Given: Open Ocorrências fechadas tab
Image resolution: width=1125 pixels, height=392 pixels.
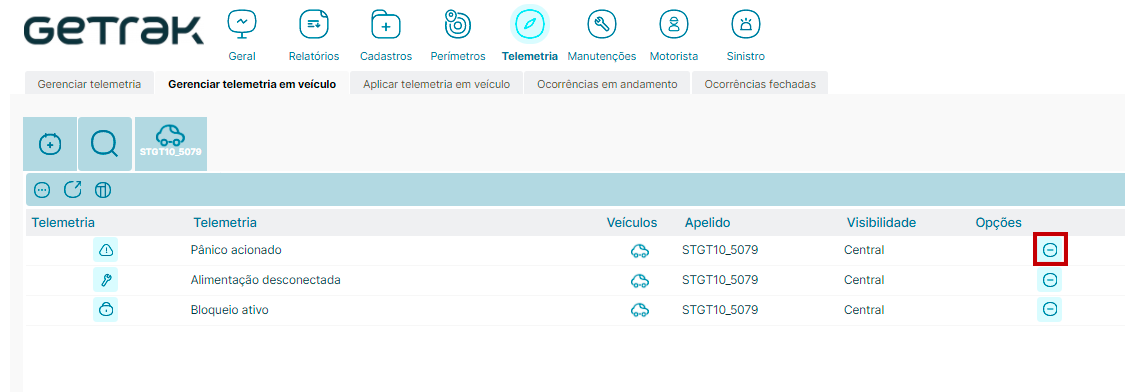Looking at the screenshot, I should (x=760, y=83).
